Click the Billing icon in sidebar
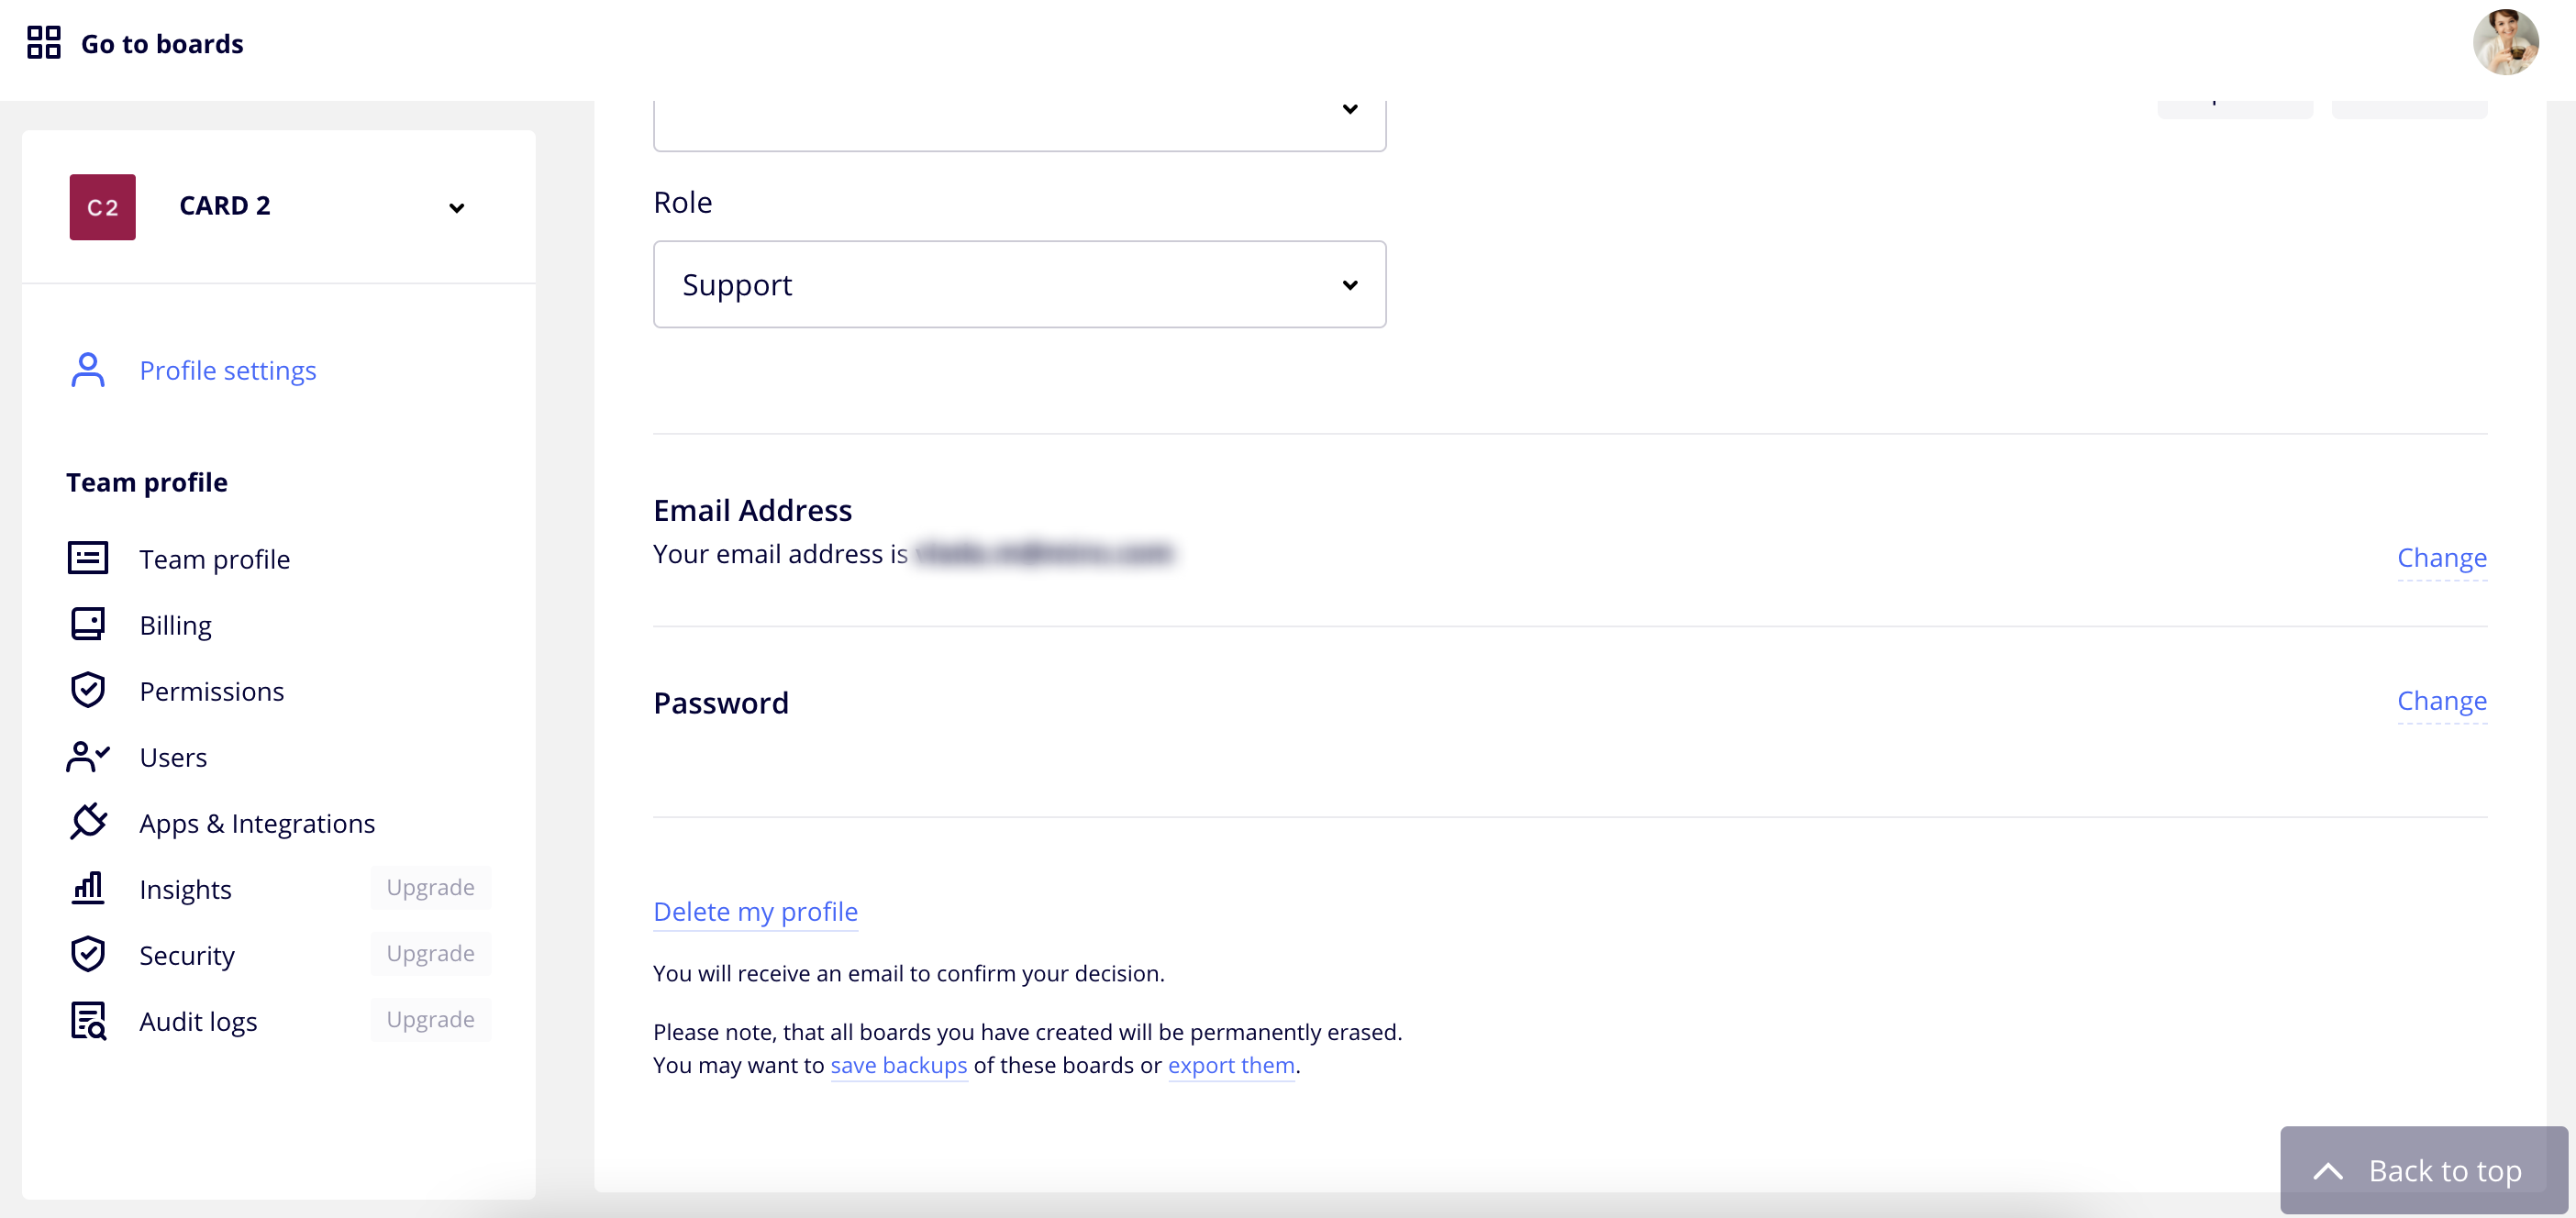 point(88,624)
